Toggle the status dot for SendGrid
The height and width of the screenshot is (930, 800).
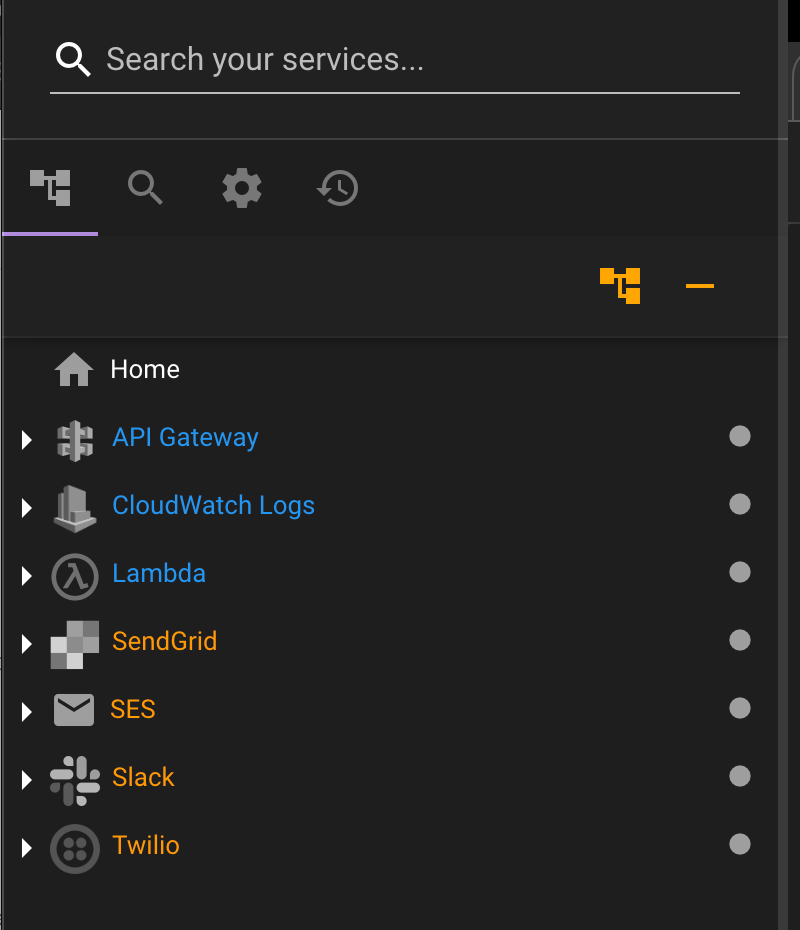coord(740,641)
